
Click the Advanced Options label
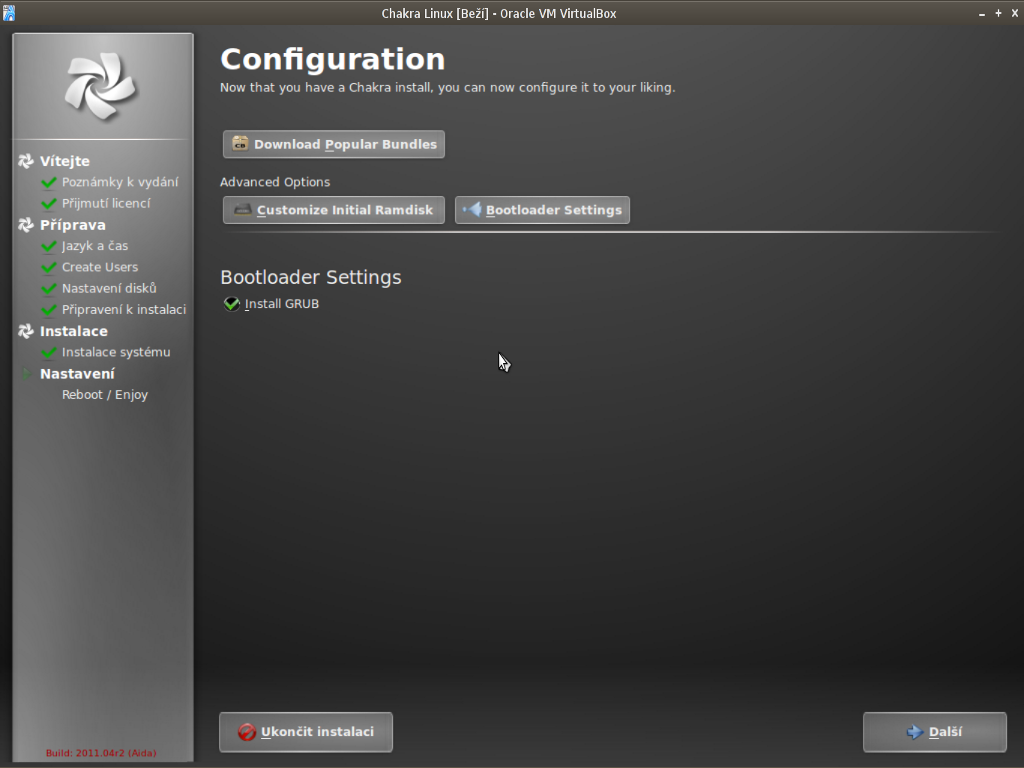(275, 182)
